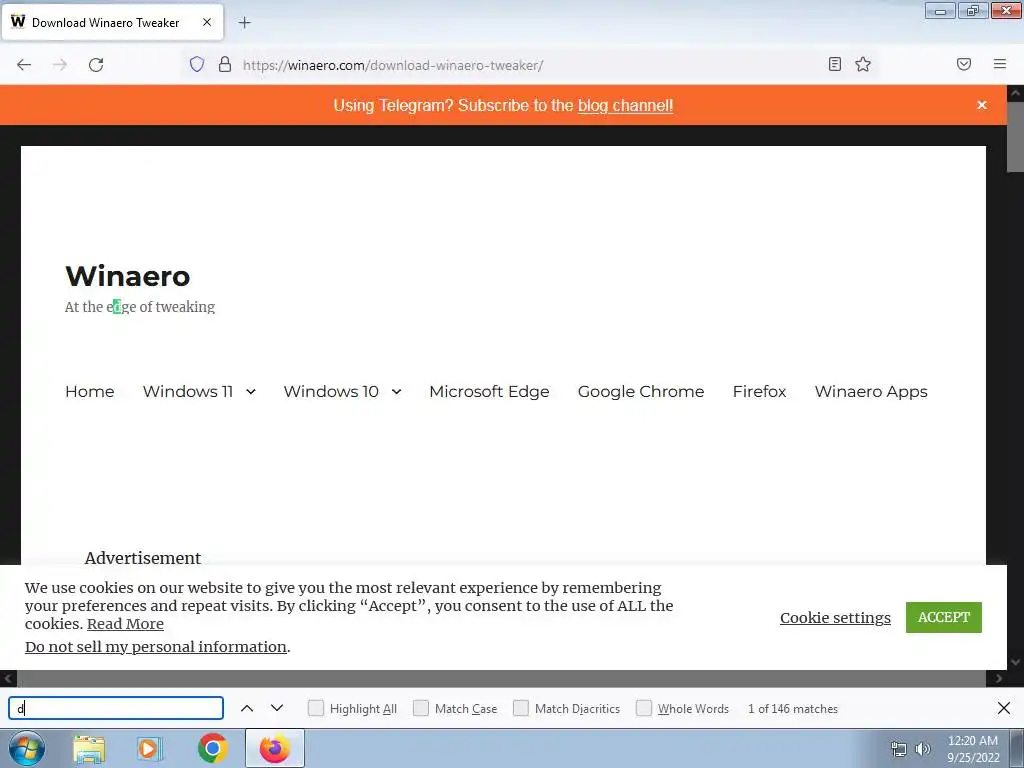The image size is (1024, 768).
Task: Open Google Chrome from the taskbar
Action: point(212,748)
